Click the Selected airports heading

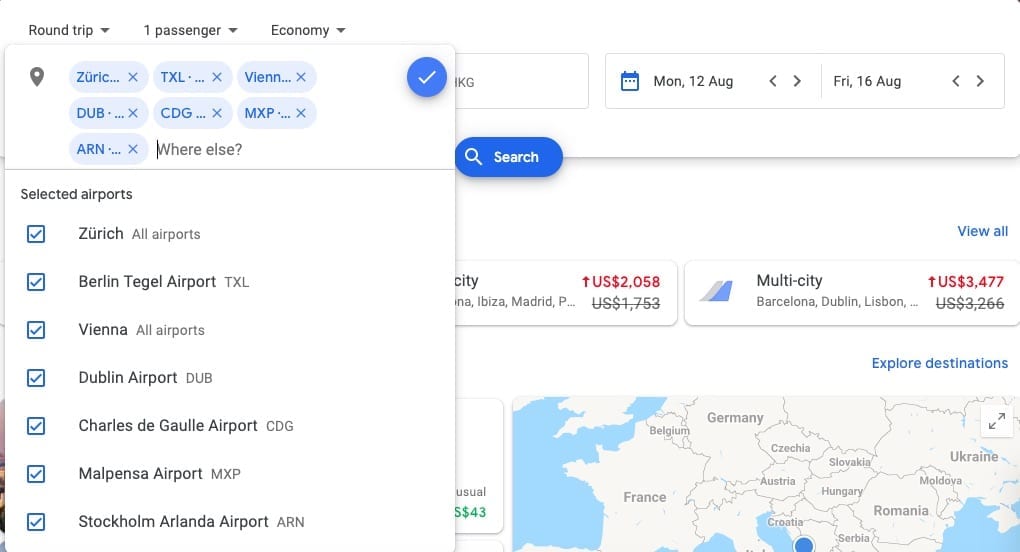click(76, 194)
